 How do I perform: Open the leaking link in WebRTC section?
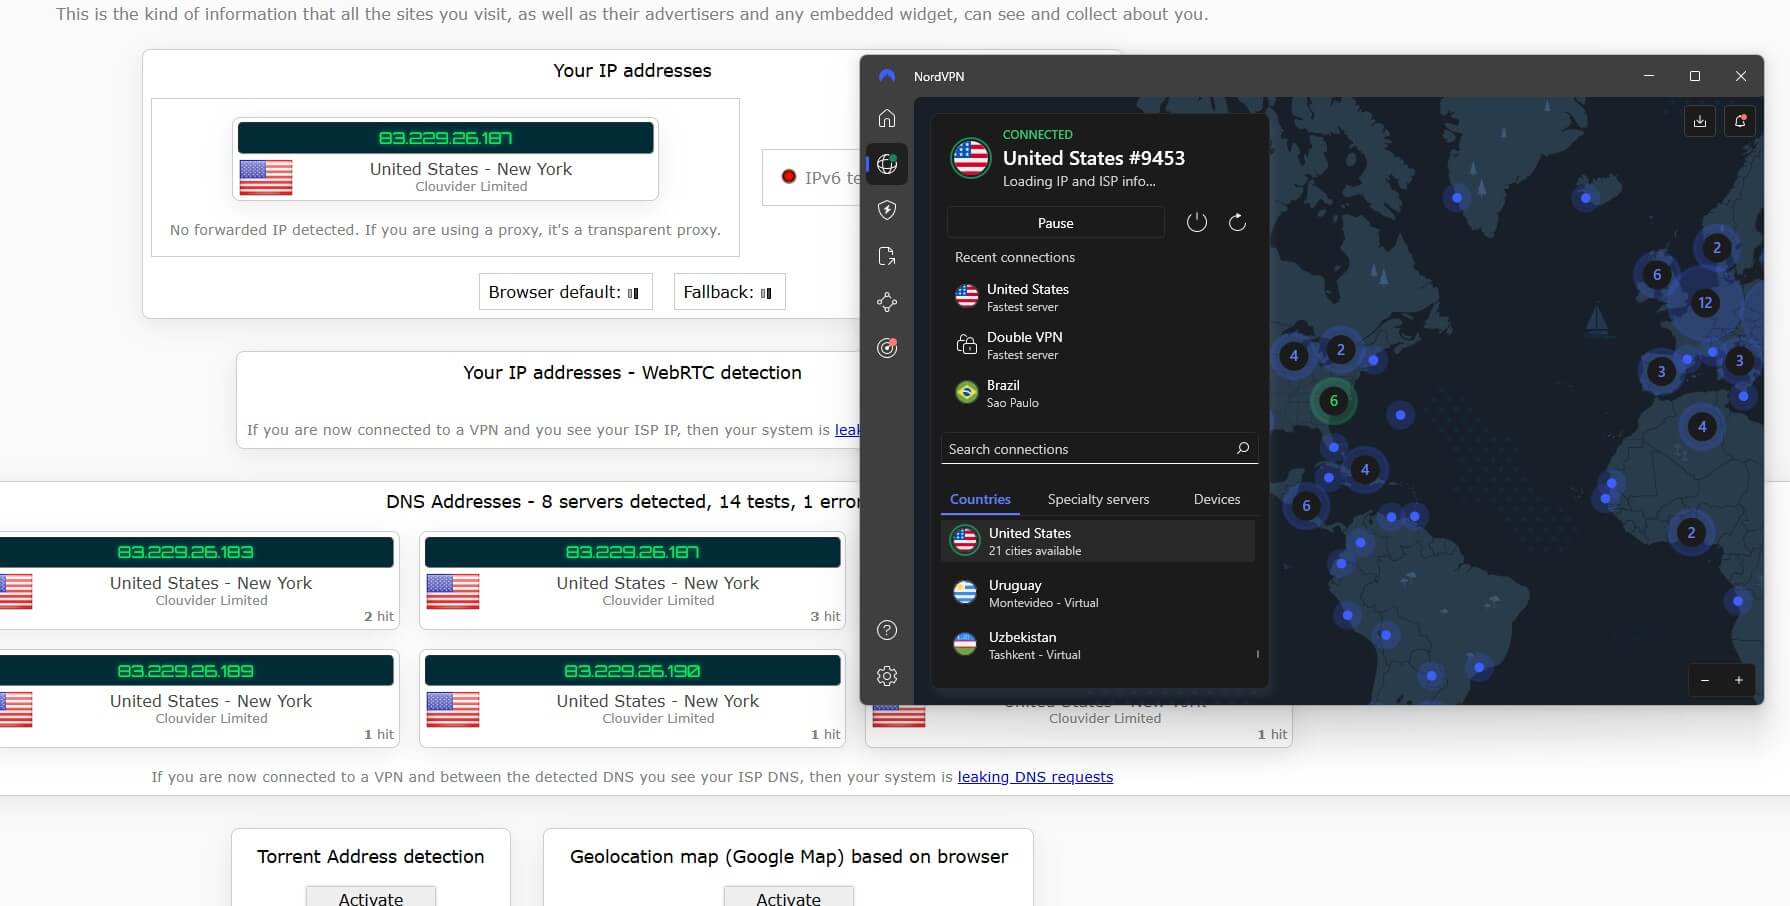coord(847,430)
